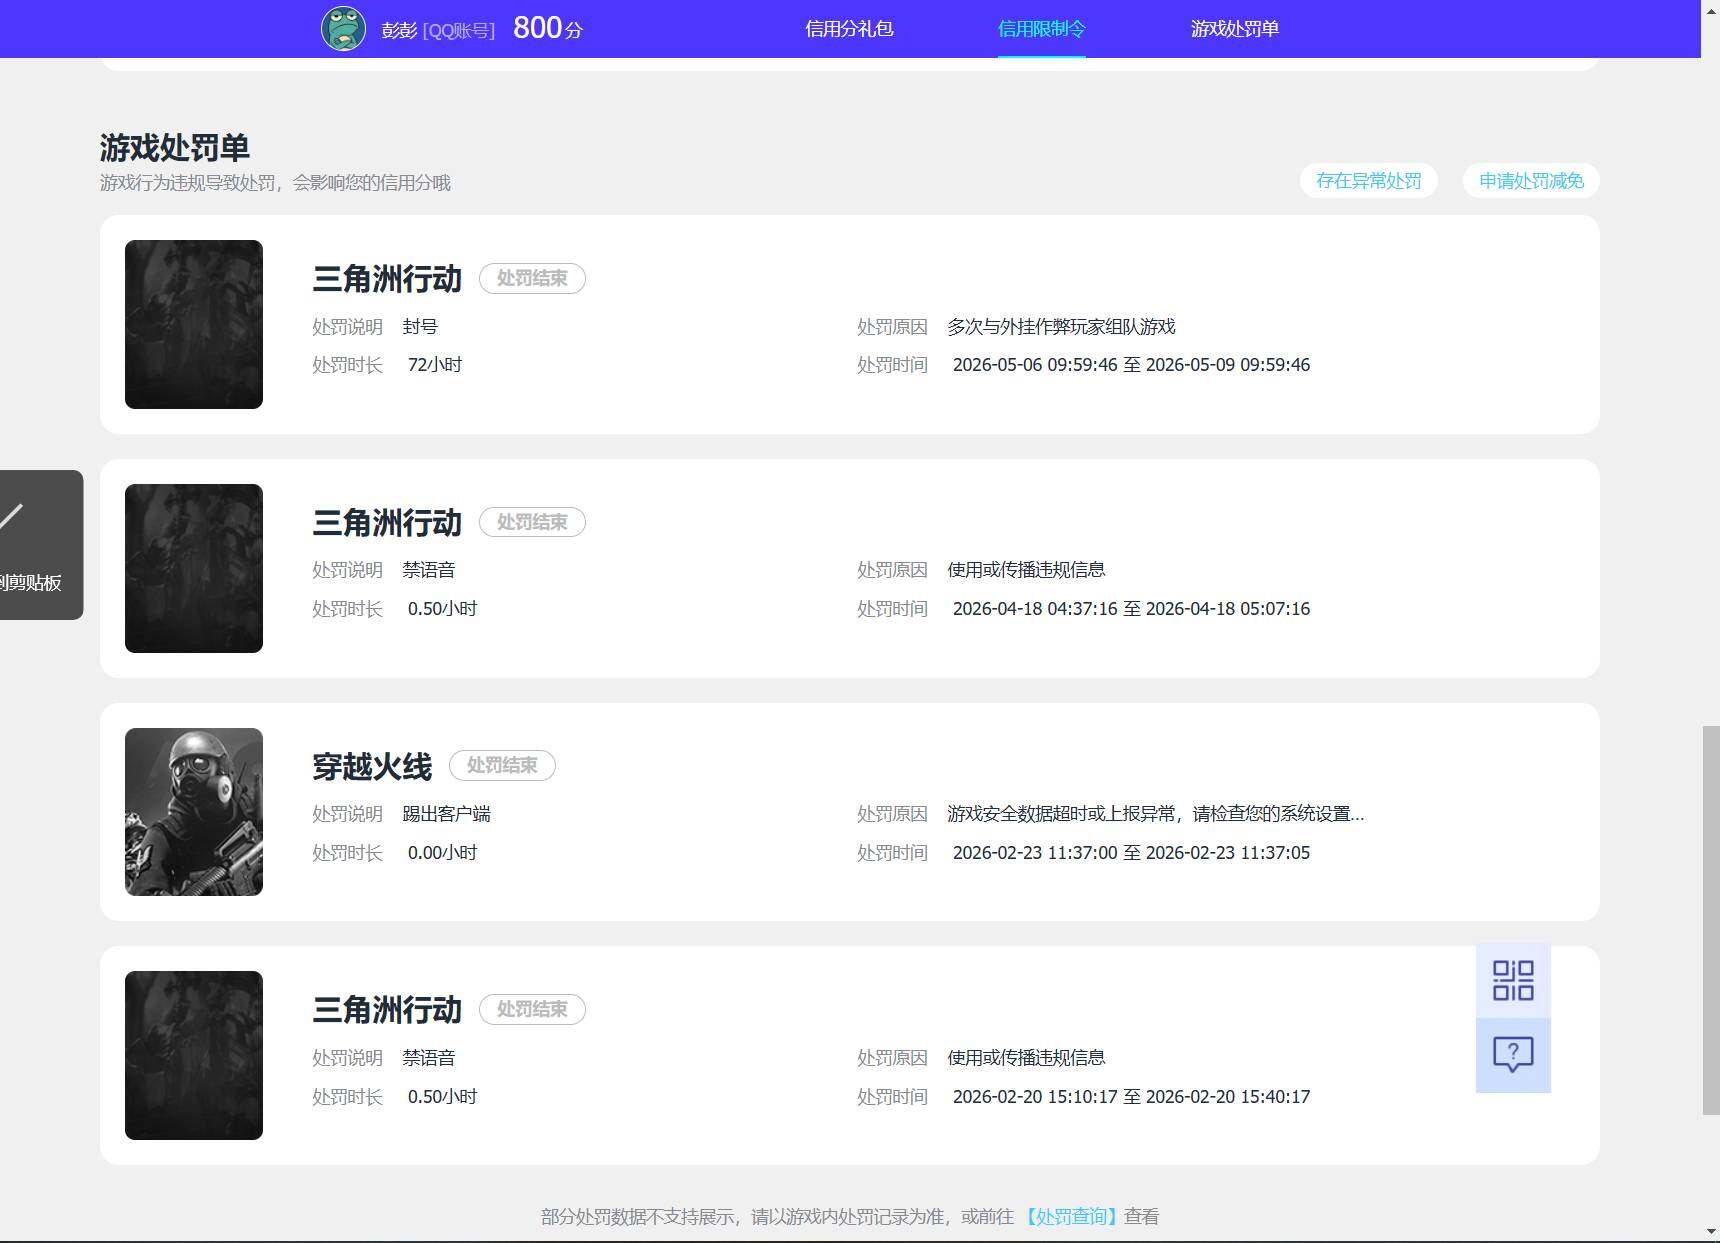Click the 三角洲行动 title of the 2026-02-20 record
Image resolution: width=1720 pixels, height=1243 pixels.
[x=387, y=1010]
